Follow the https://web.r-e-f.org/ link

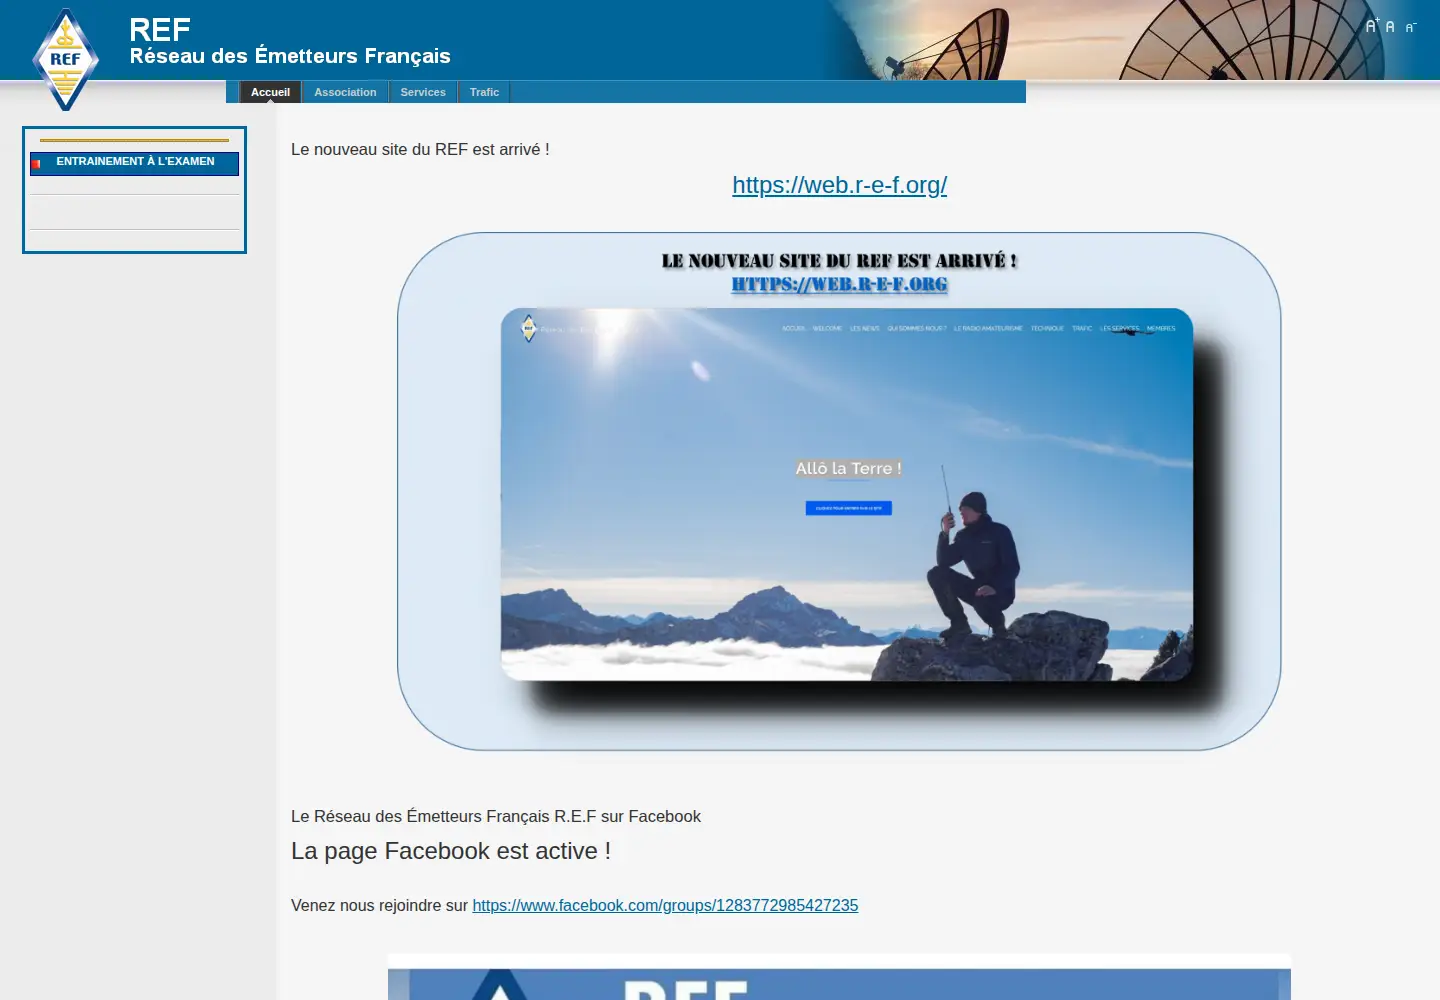(839, 185)
